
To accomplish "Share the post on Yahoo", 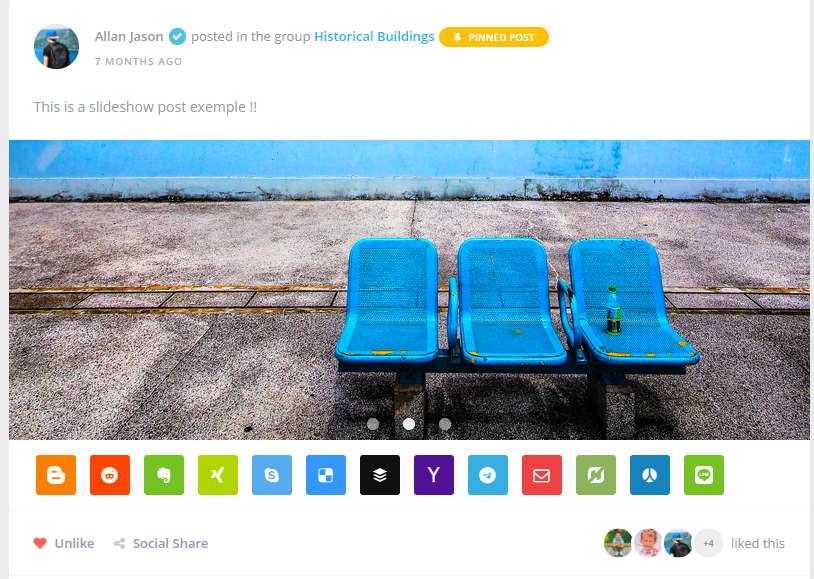I will tap(434, 475).
